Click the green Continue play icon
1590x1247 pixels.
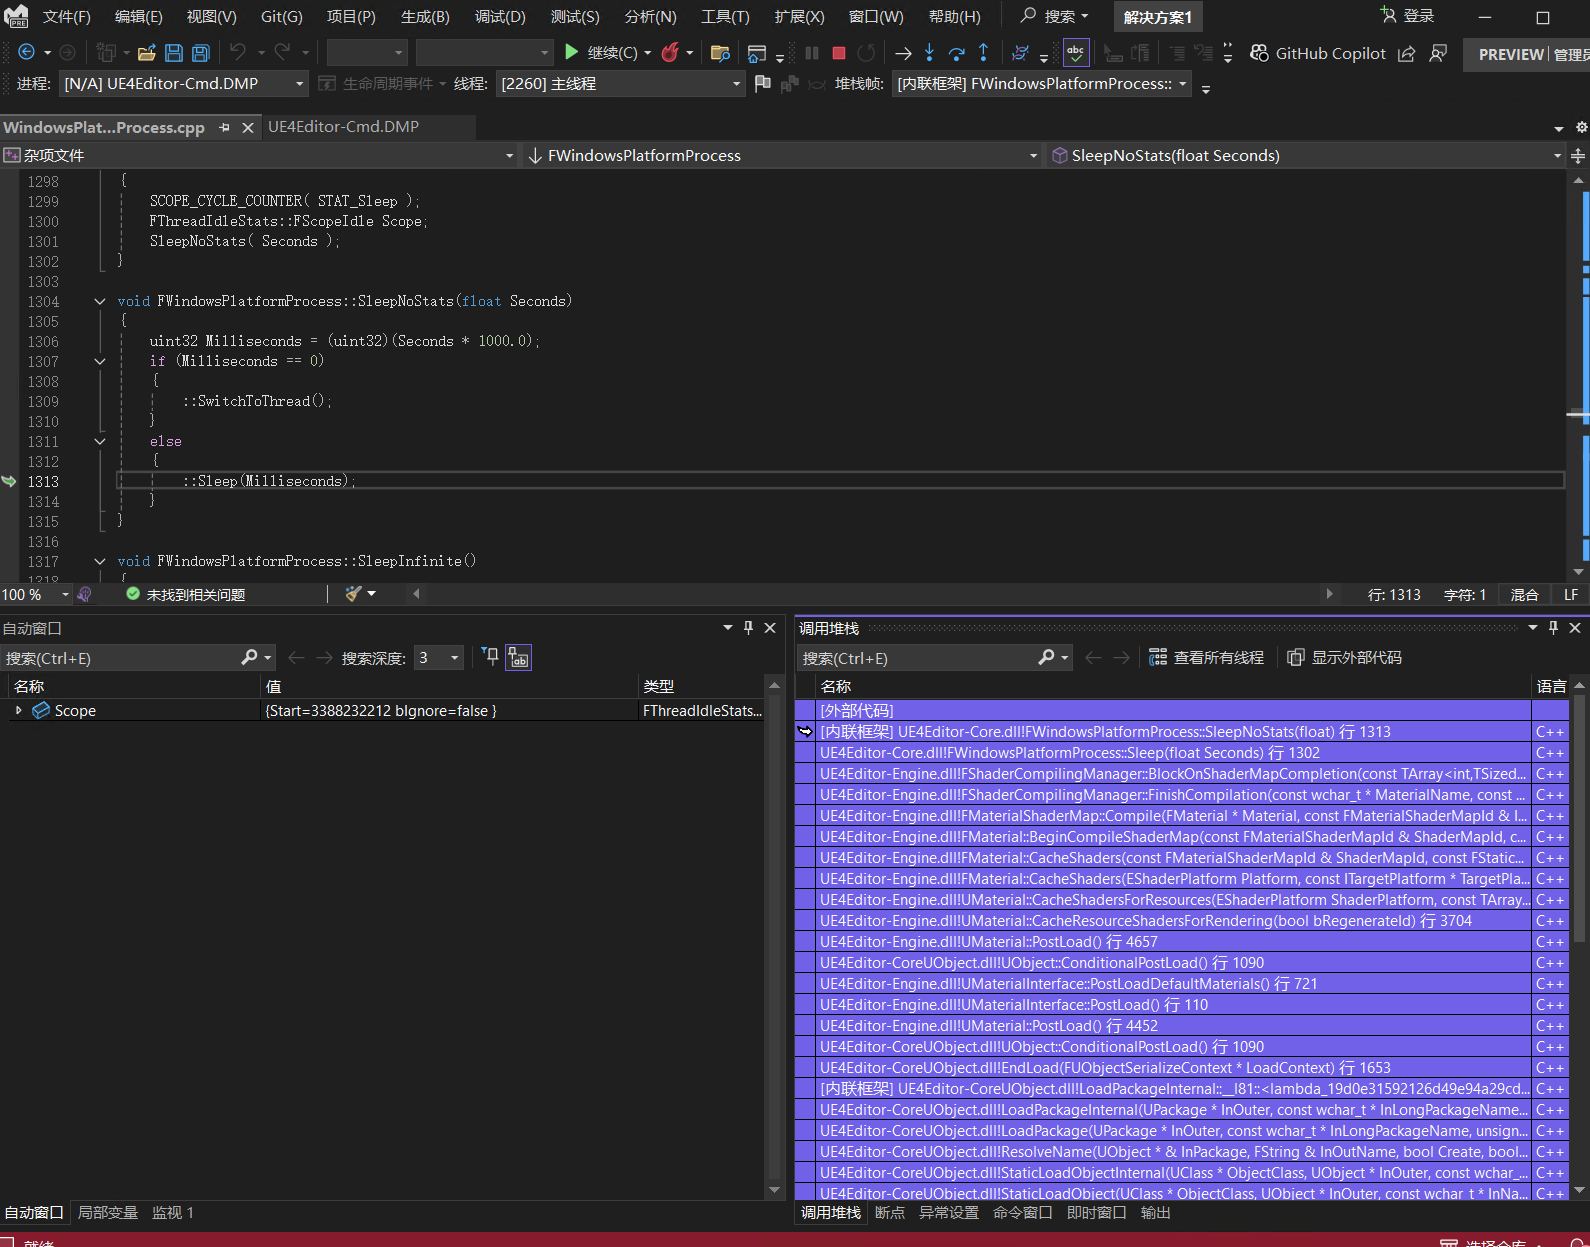tap(571, 52)
